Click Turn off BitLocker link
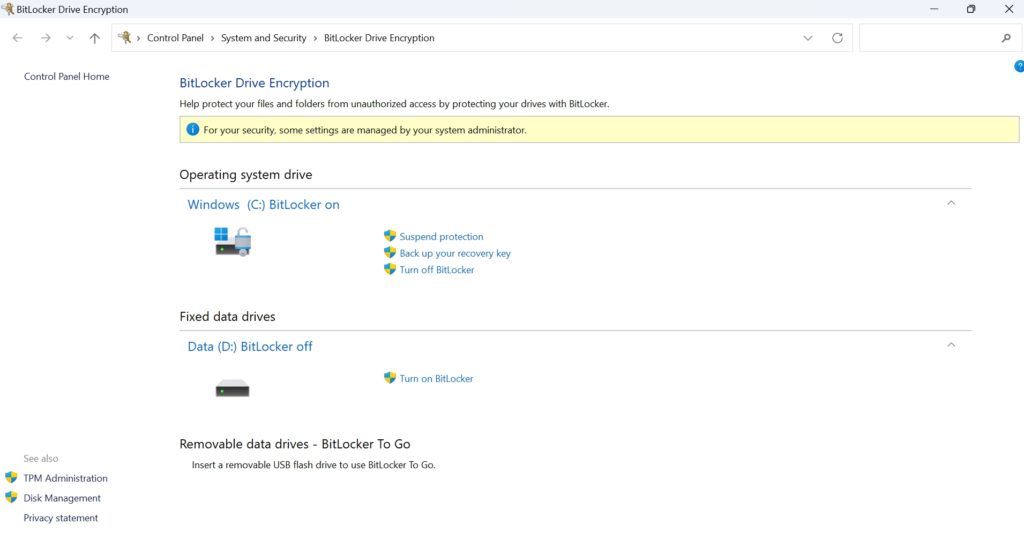 tap(437, 270)
